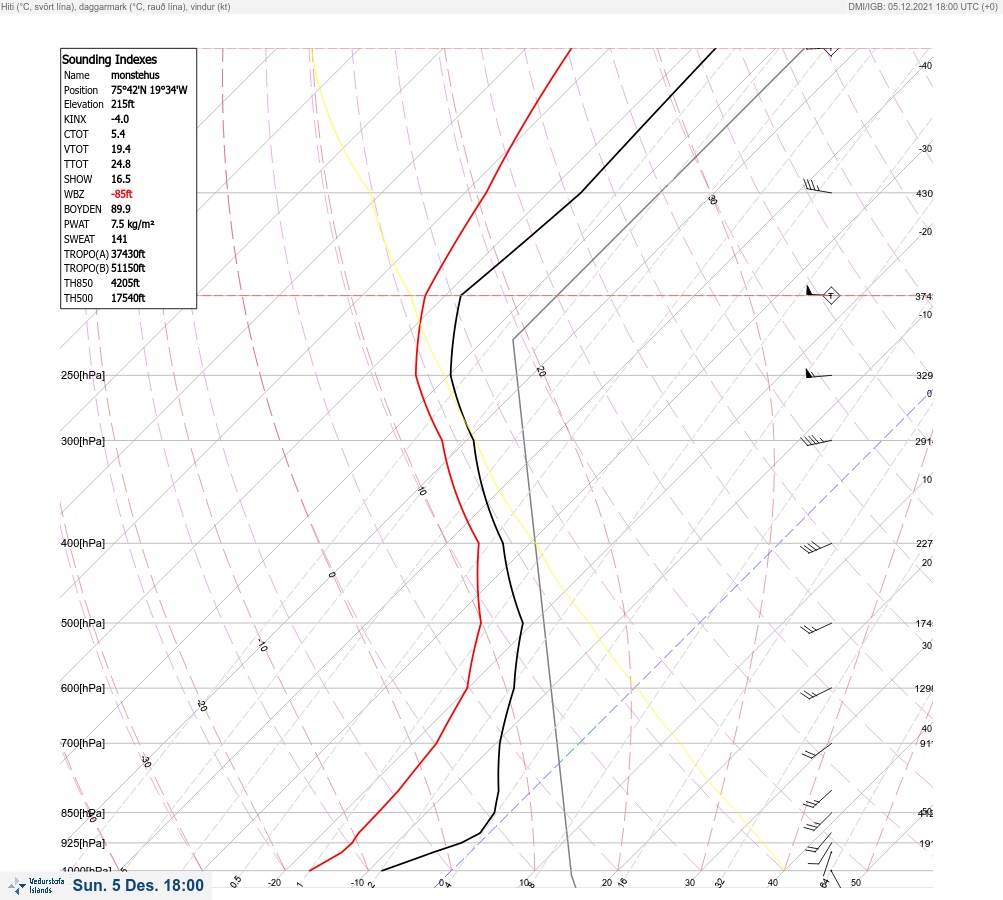Click the 329 height label on right edge

pyautogui.click(x=924, y=375)
